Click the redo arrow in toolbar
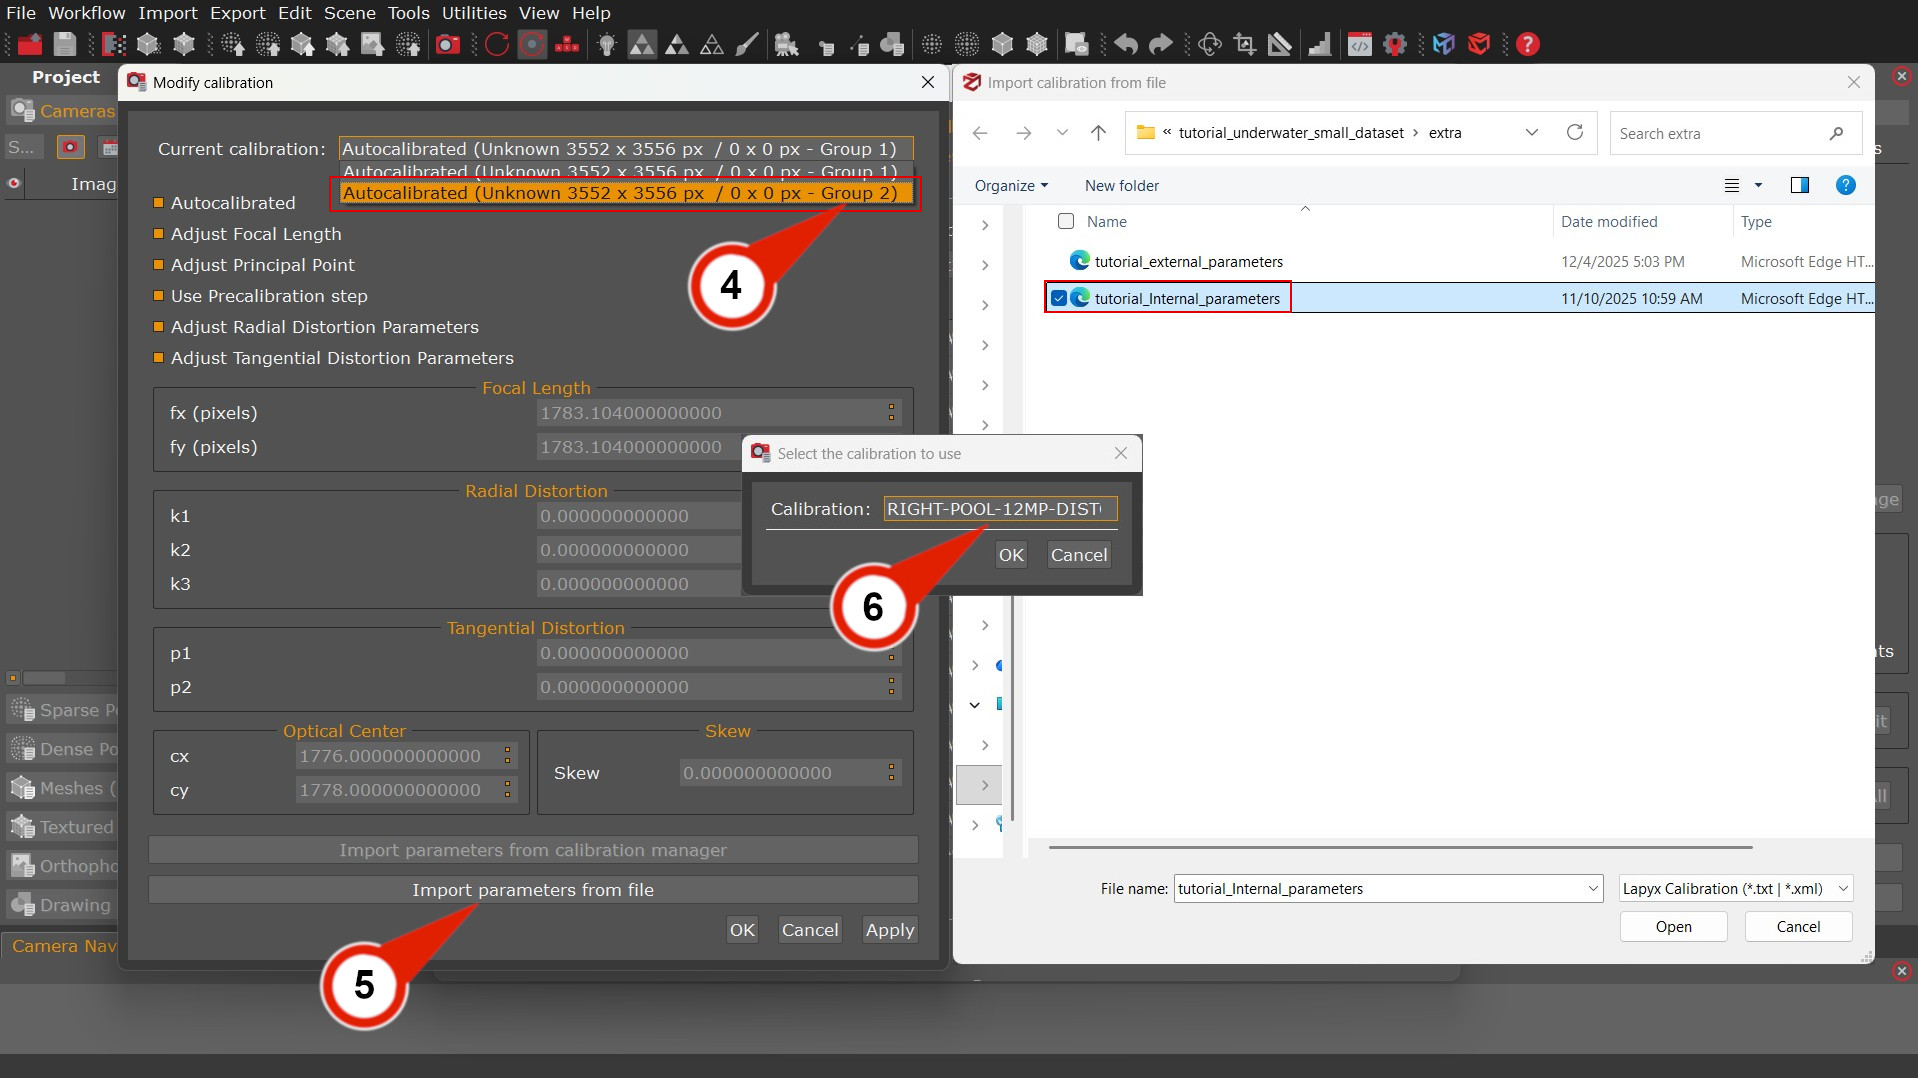Image resolution: width=1918 pixels, height=1078 pixels. coord(1160,44)
